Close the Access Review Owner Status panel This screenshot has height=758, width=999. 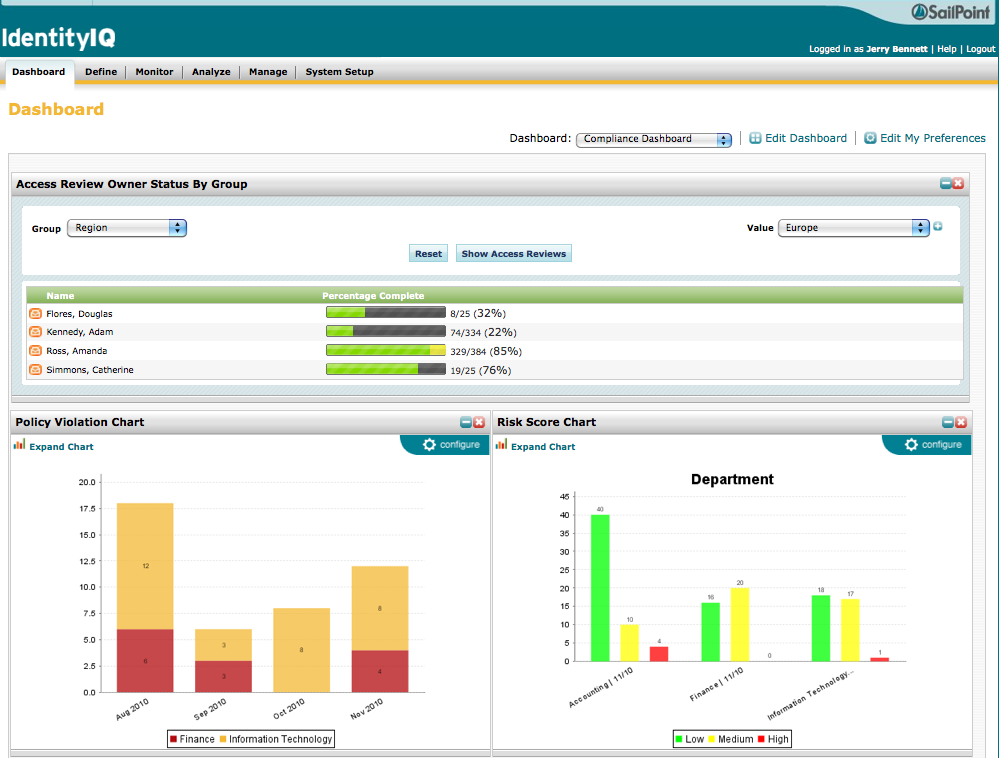tap(958, 183)
